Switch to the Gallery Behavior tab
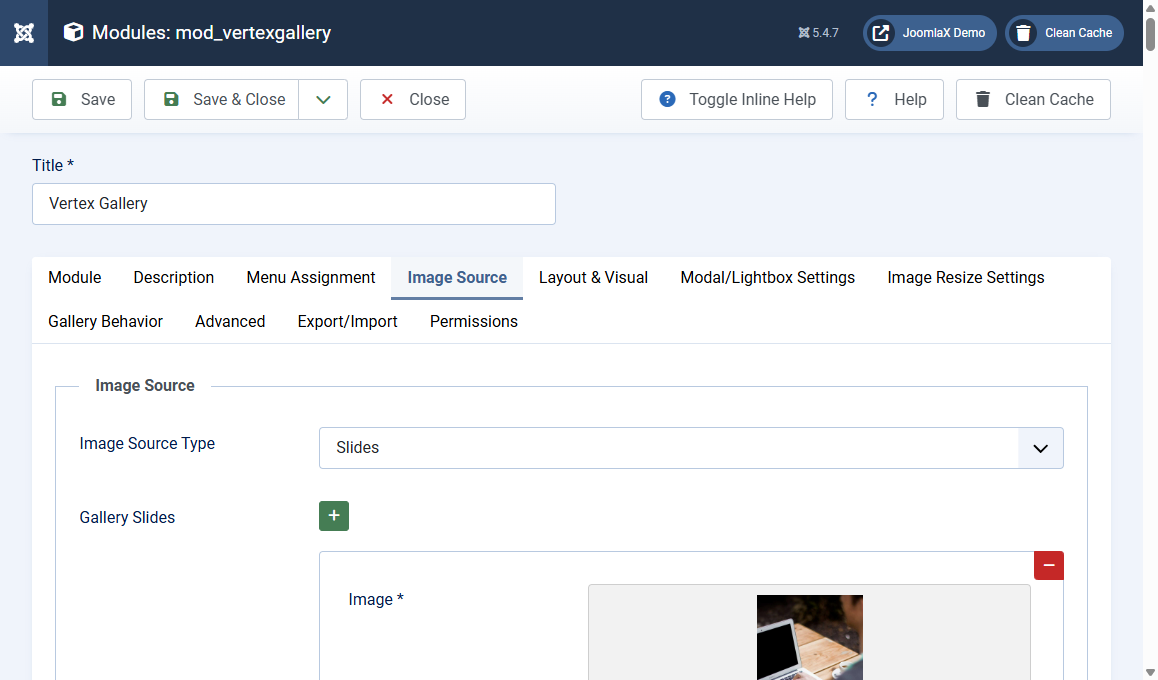 click(106, 321)
